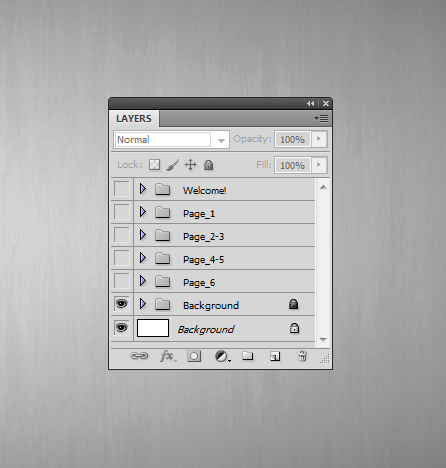This screenshot has height=468, width=446.
Task: Enable lock image pixels brush icon
Action: [x=173, y=165]
